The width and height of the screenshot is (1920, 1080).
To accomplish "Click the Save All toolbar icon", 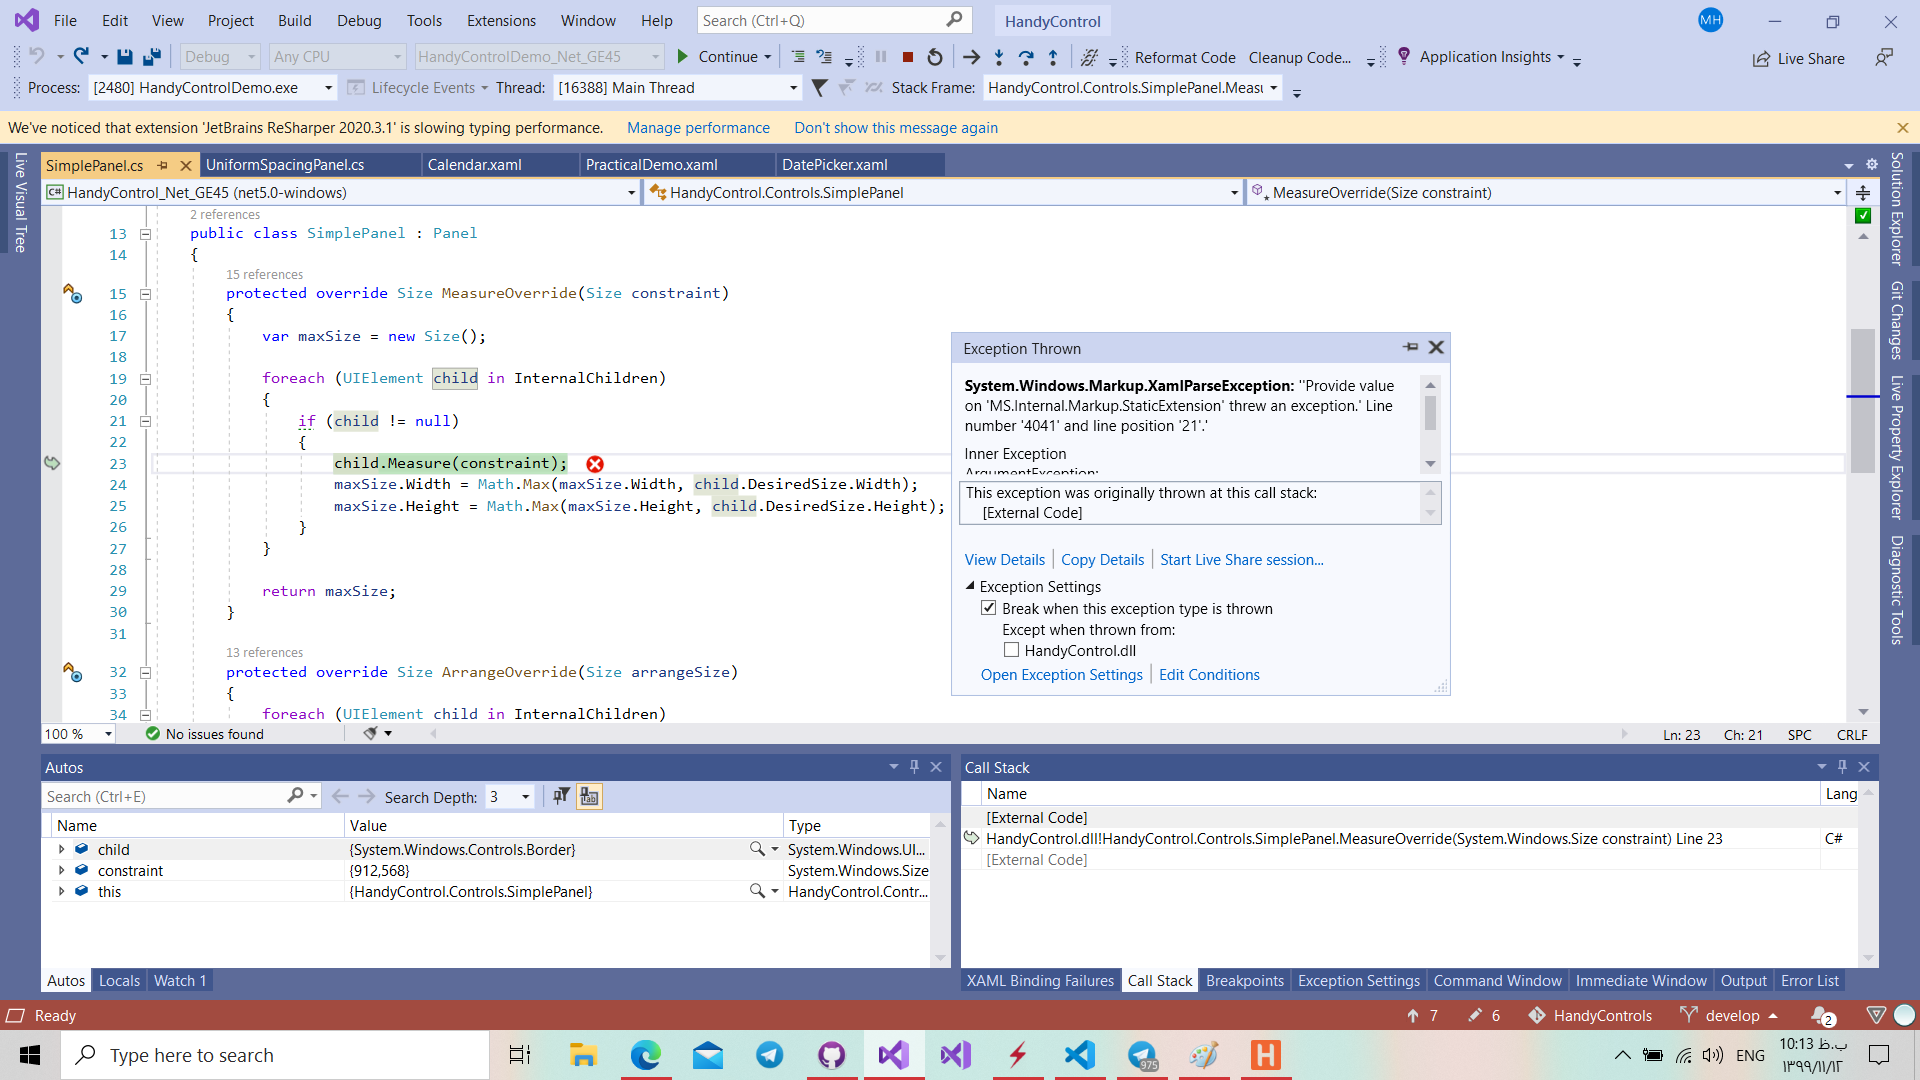I will pyautogui.click(x=152, y=57).
